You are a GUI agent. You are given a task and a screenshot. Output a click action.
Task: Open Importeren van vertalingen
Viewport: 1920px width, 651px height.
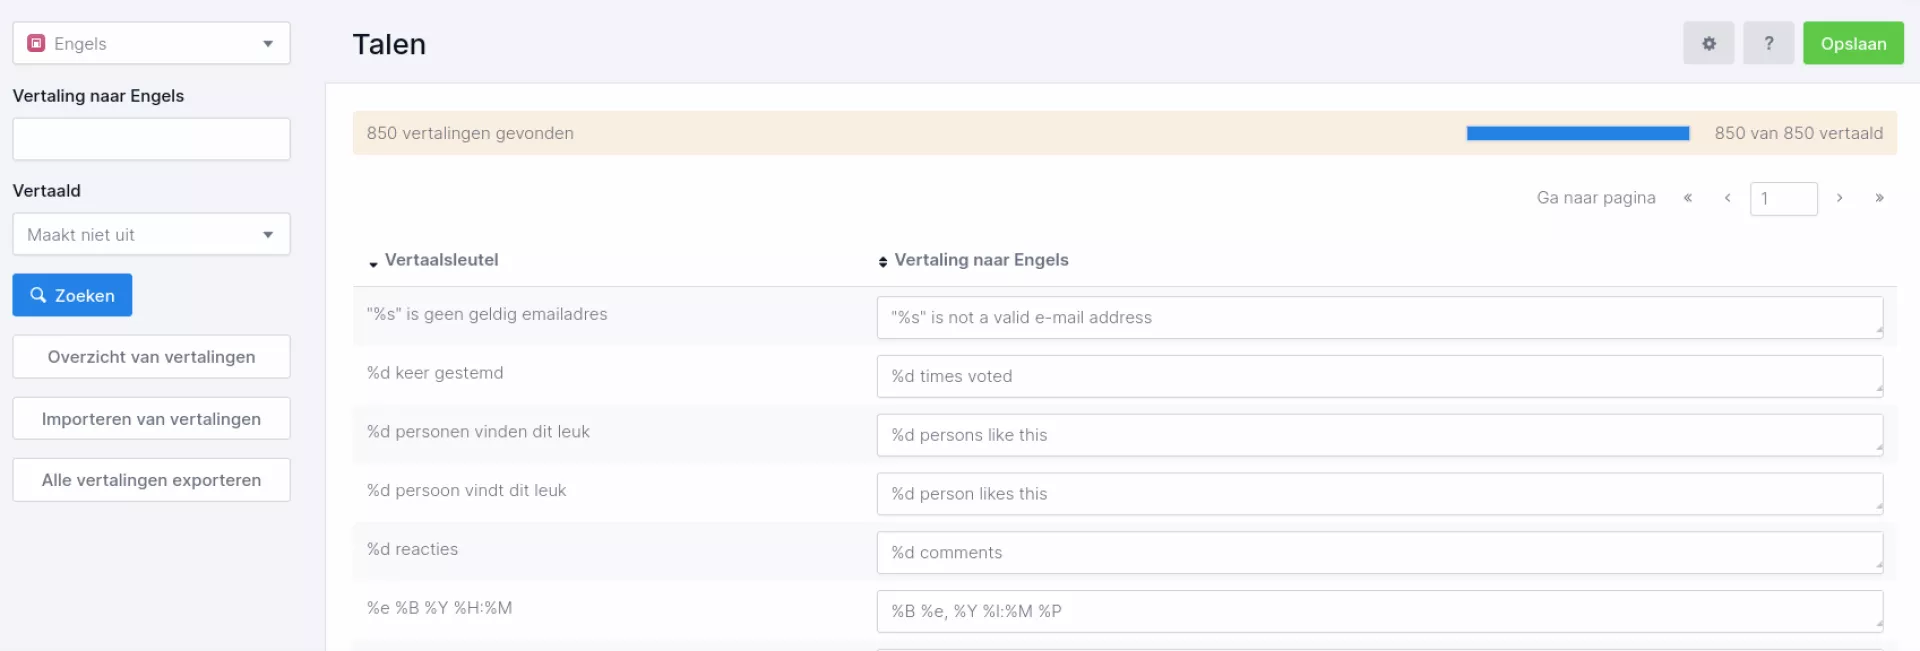[x=151, y=419]
